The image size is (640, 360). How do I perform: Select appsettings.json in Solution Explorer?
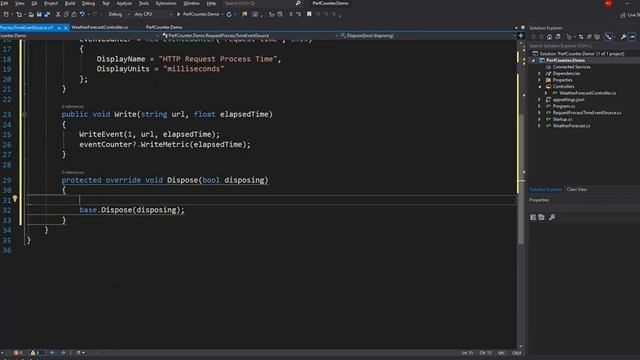click(x=569, y=100)
